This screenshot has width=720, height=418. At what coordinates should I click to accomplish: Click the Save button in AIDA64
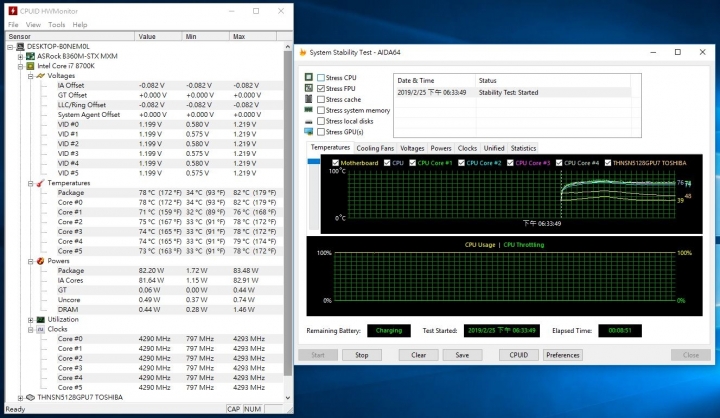[462, 355]
